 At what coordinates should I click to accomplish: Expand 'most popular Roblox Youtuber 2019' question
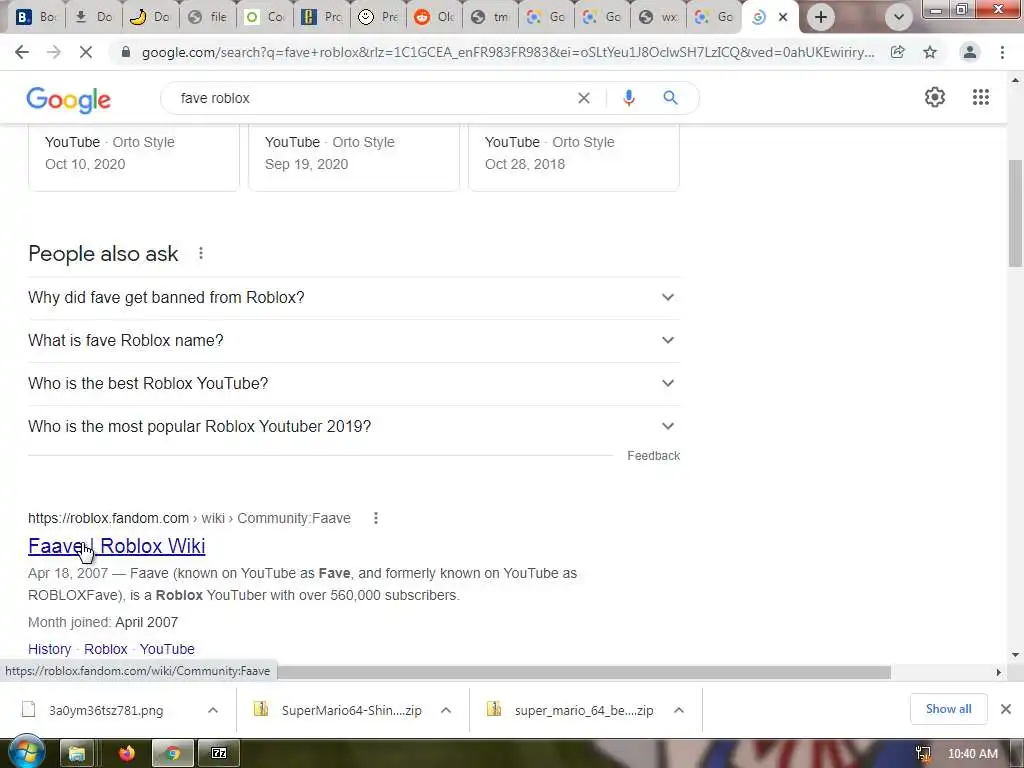(354, 426)
